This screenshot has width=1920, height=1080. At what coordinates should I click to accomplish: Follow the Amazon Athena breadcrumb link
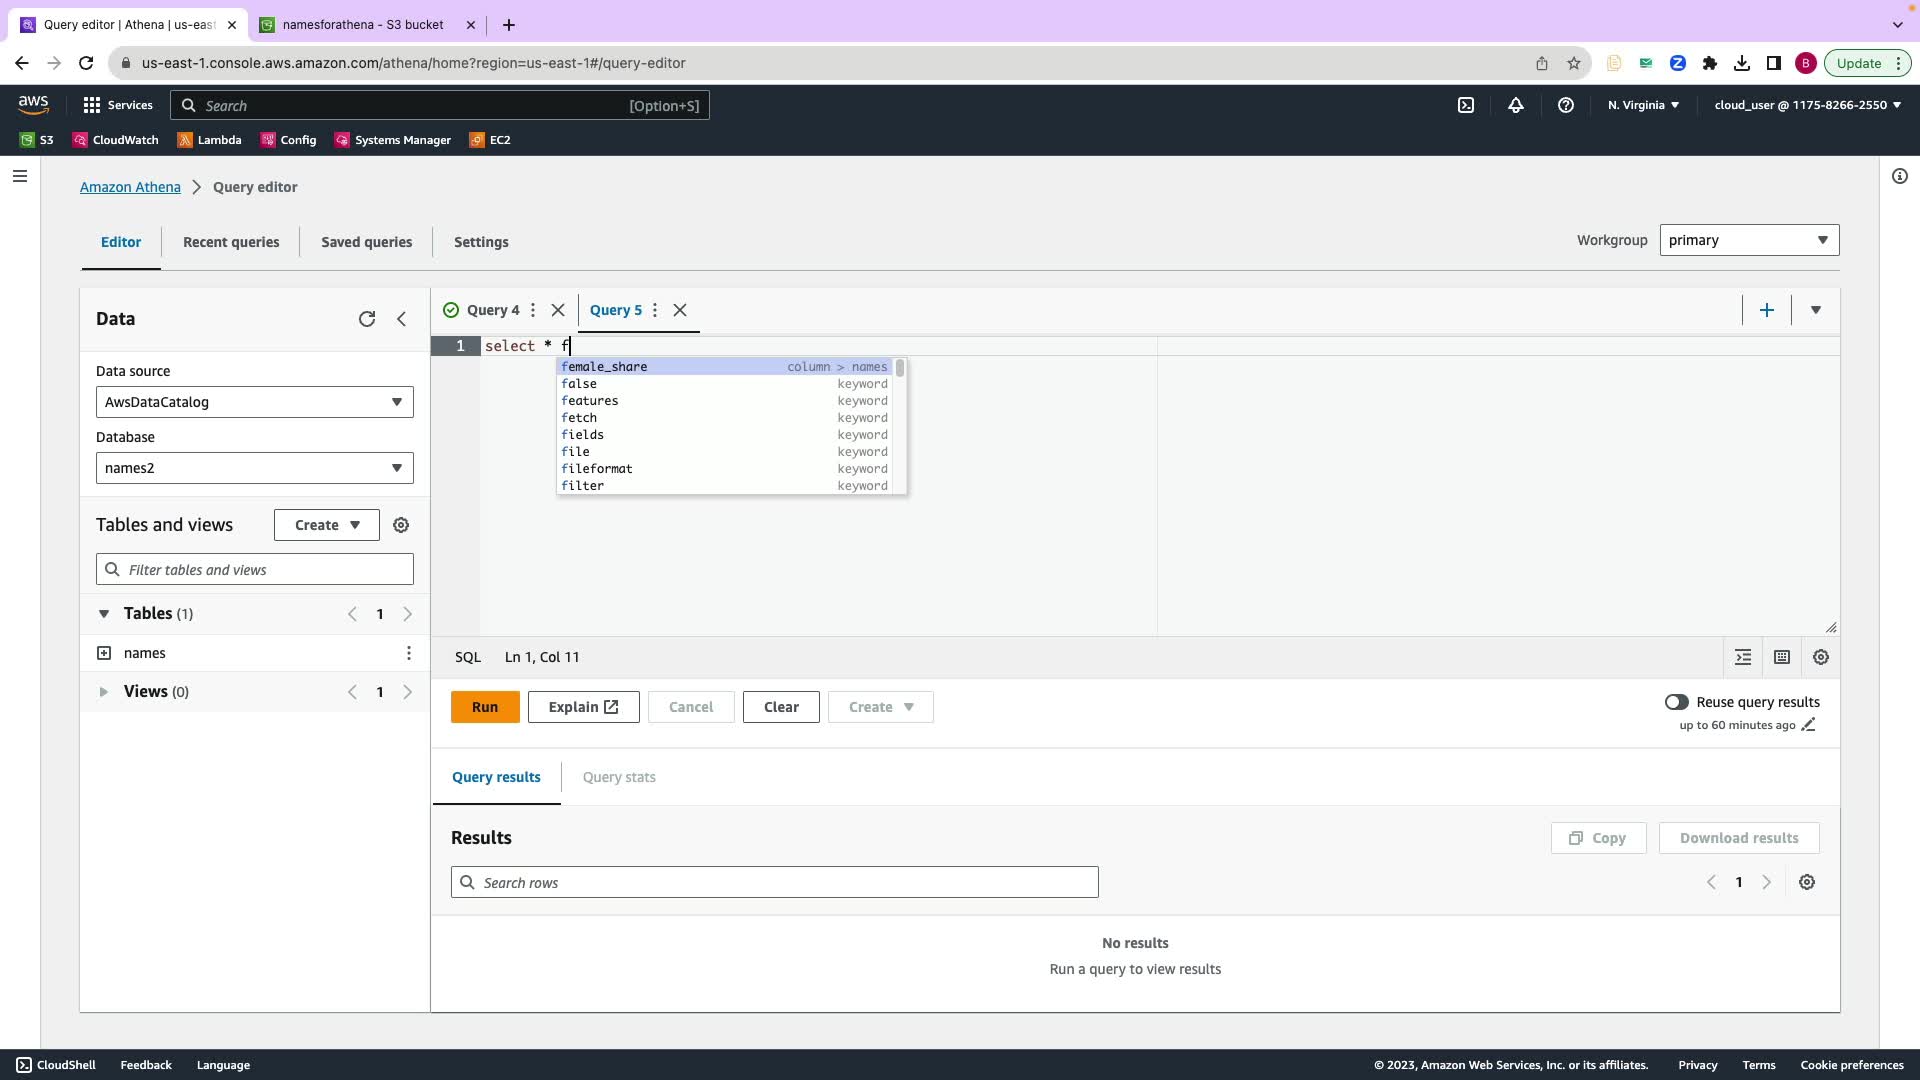pyautogui.click(x=130, y=187)
